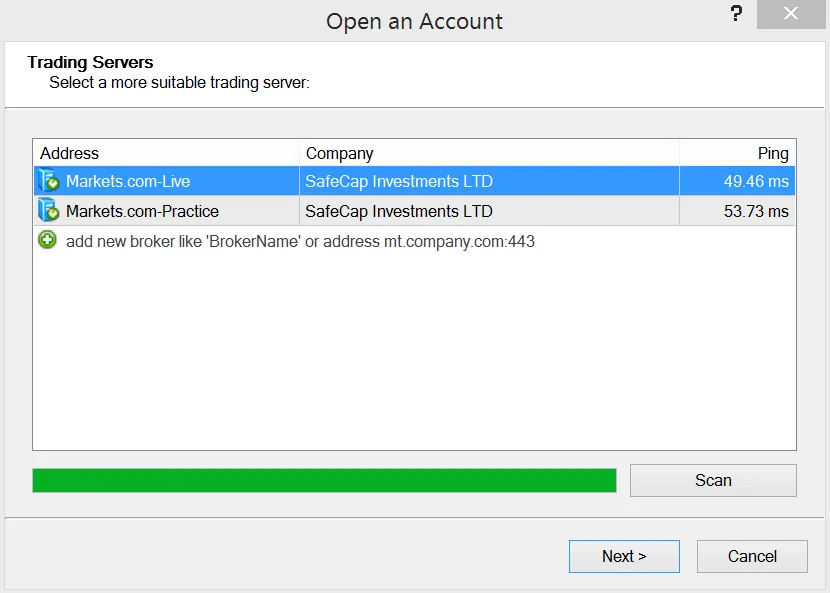This screenshot has height=593, width=830.
Task: Click the 53.73 ms ping value
Action: coord(756,211)
